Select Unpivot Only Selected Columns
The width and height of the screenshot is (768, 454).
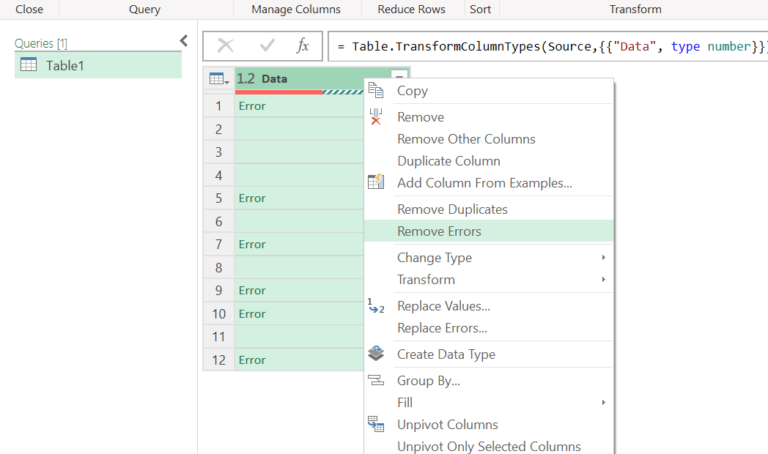tap(489, 446)
